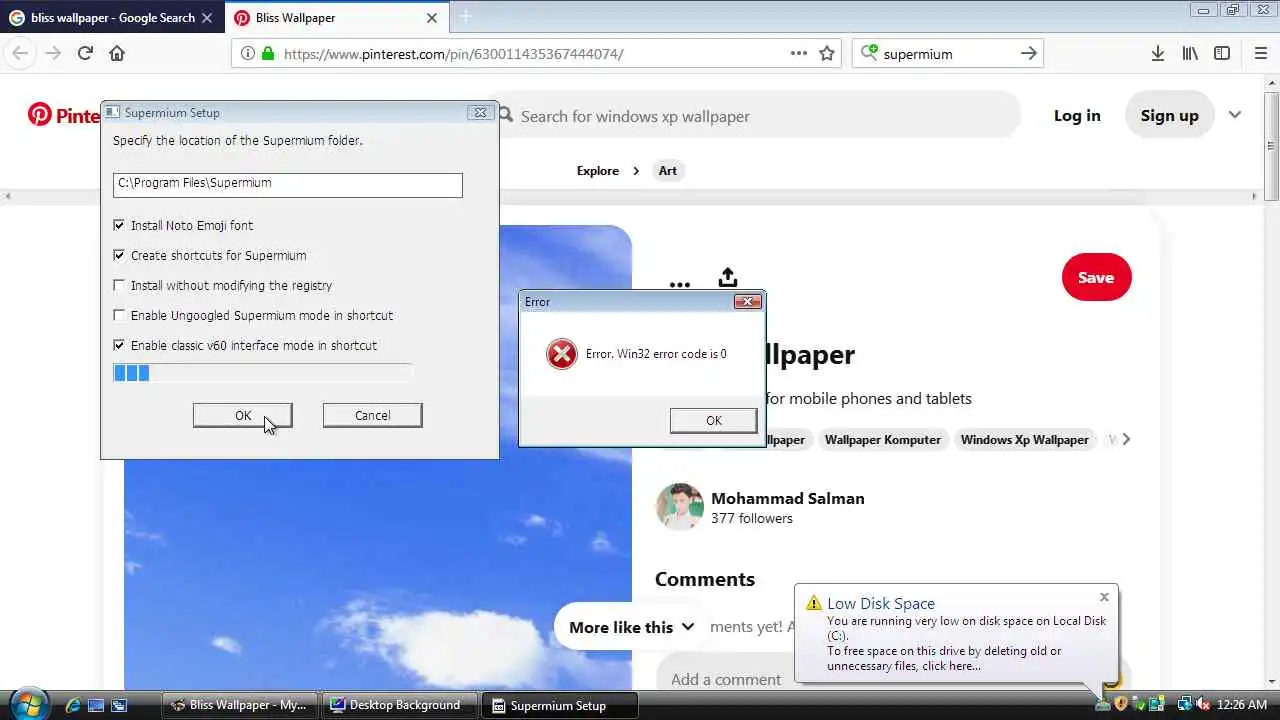Click the pin's share upload icon
The width and height of the screenshot is (1280, 720).
pyautogui.click(x=728, y=277)
